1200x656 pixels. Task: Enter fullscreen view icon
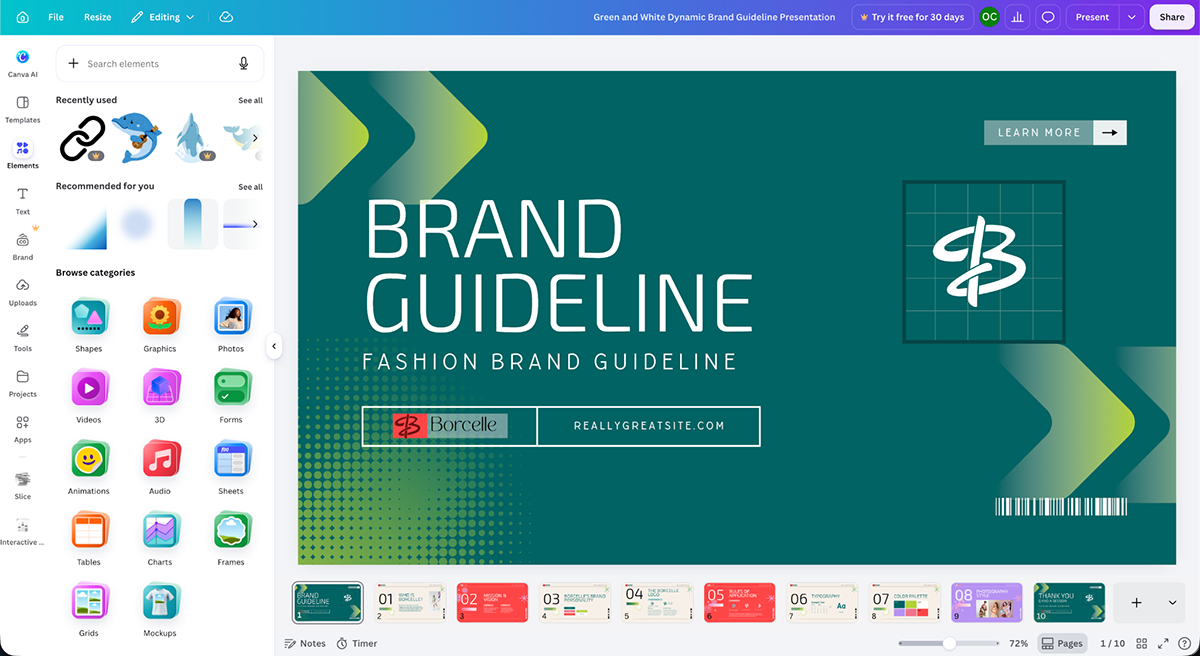(1163, 643)
